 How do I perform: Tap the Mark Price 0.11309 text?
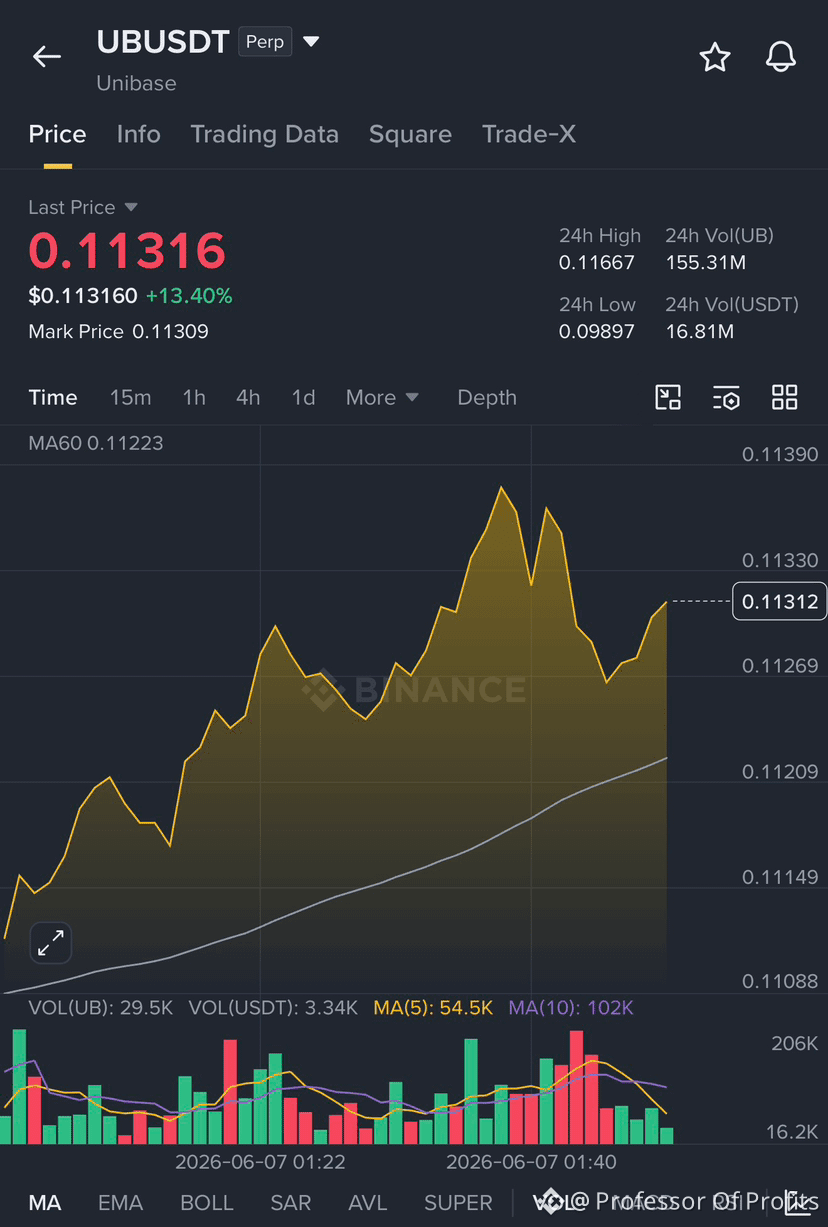click(x=119, y=331)
